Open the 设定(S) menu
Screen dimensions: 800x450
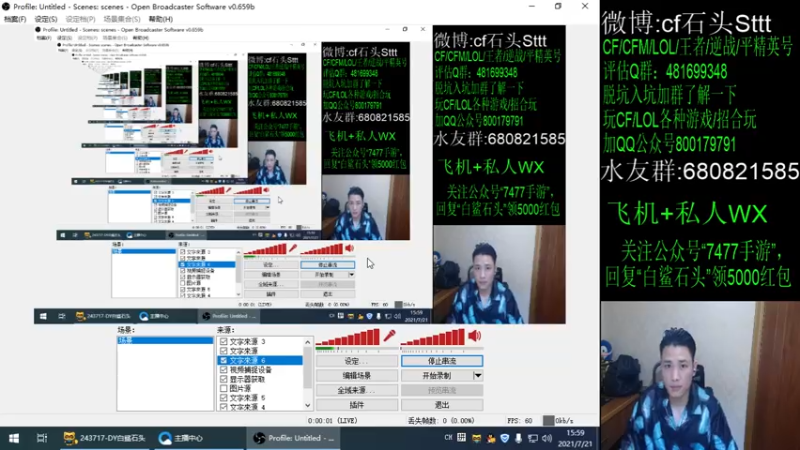(46, 19)
